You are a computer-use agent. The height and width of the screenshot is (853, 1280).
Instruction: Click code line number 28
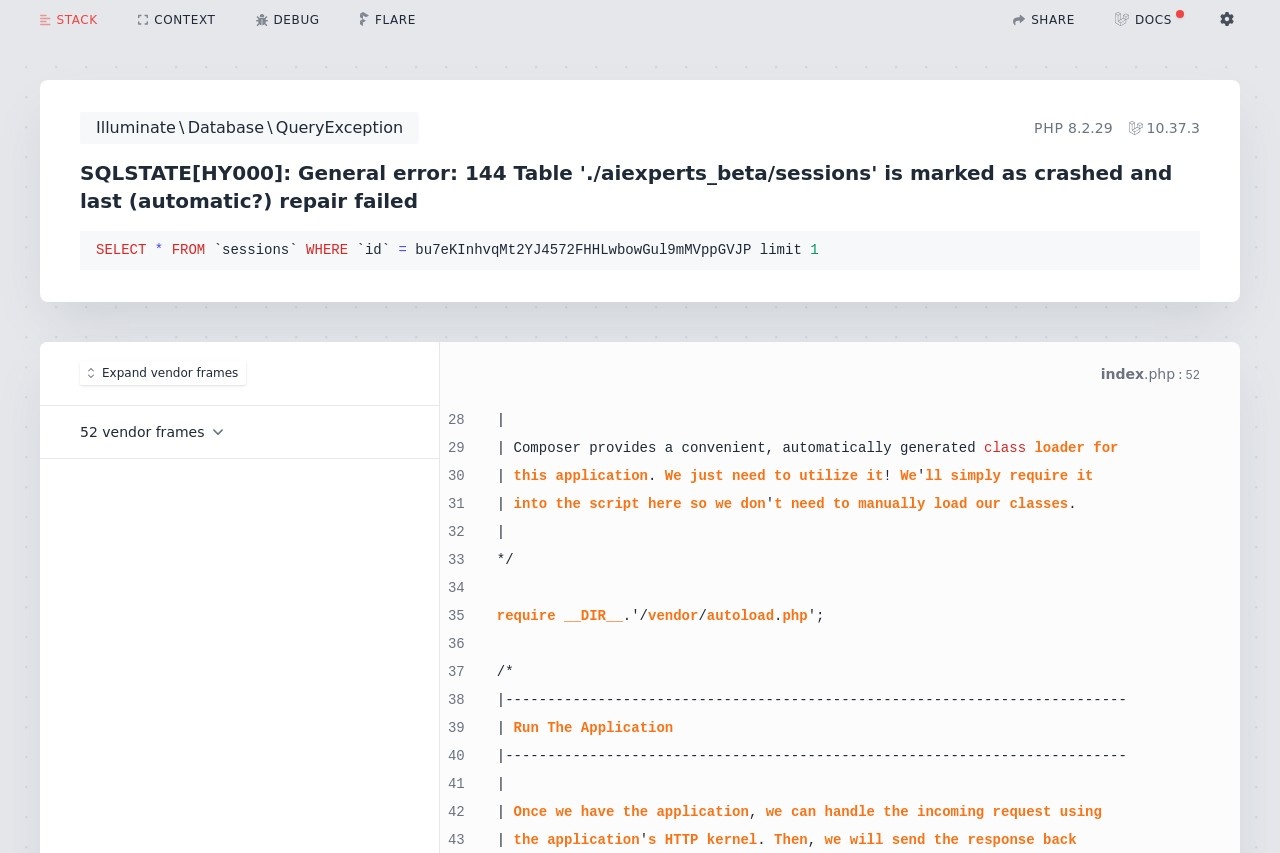pos(456,420)
